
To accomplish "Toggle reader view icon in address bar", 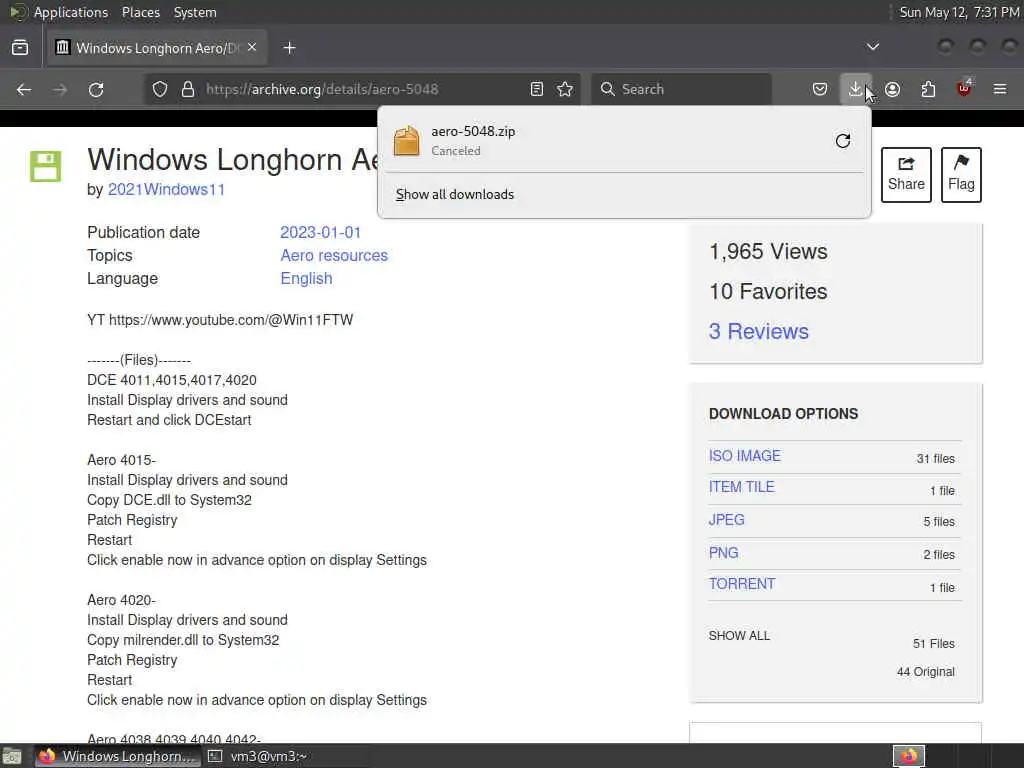I will [537, 89].
